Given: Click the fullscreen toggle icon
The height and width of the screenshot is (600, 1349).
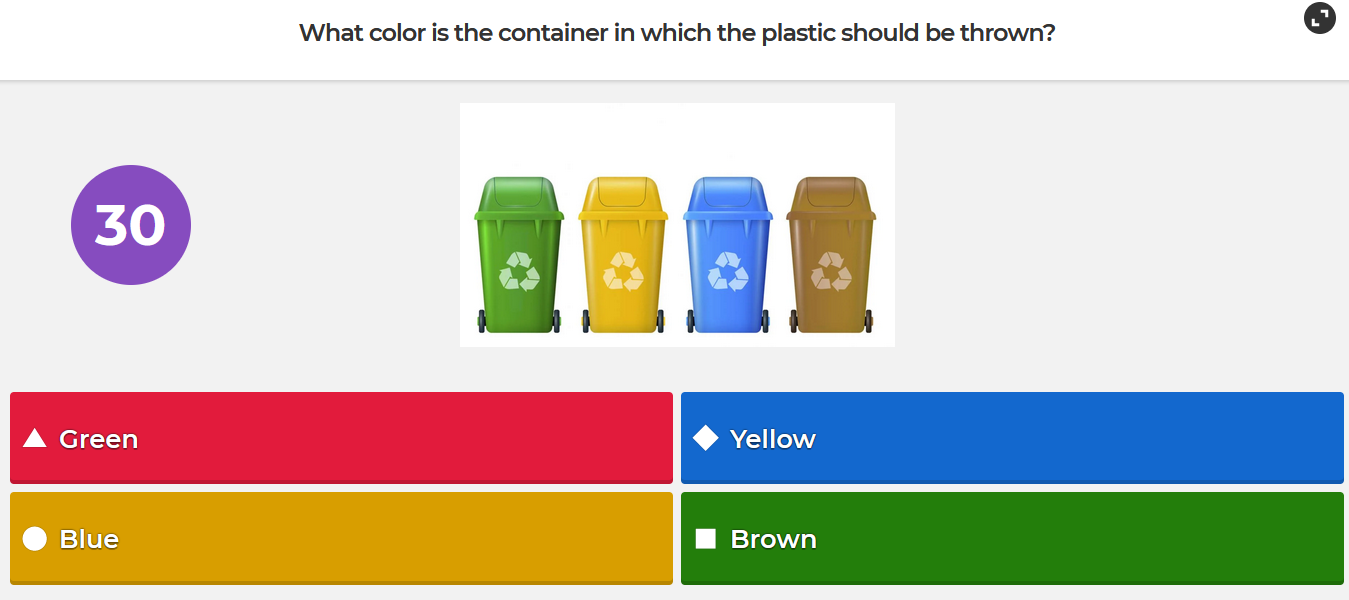Looking at the screenshot, I should (1320, 18).
